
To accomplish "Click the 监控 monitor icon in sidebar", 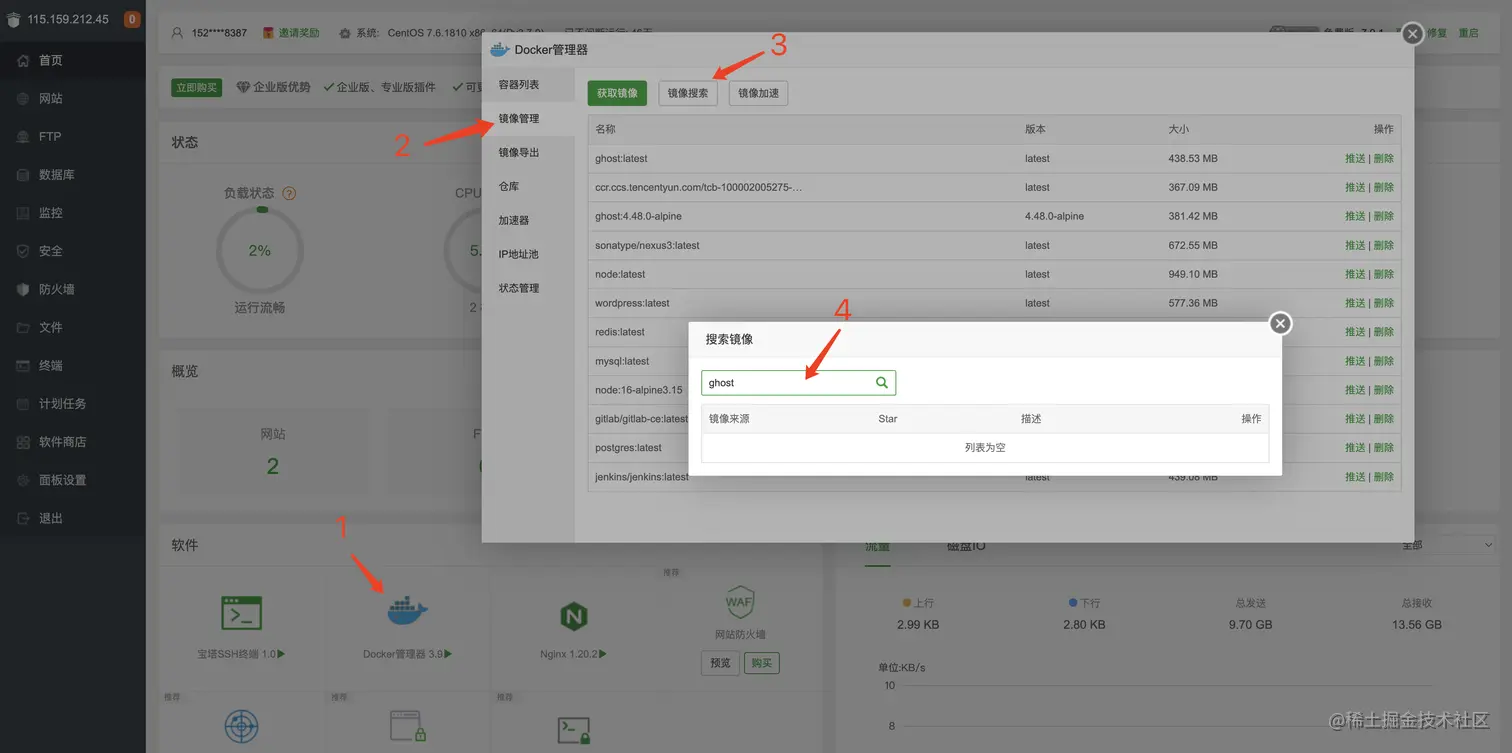I will 22,213.
